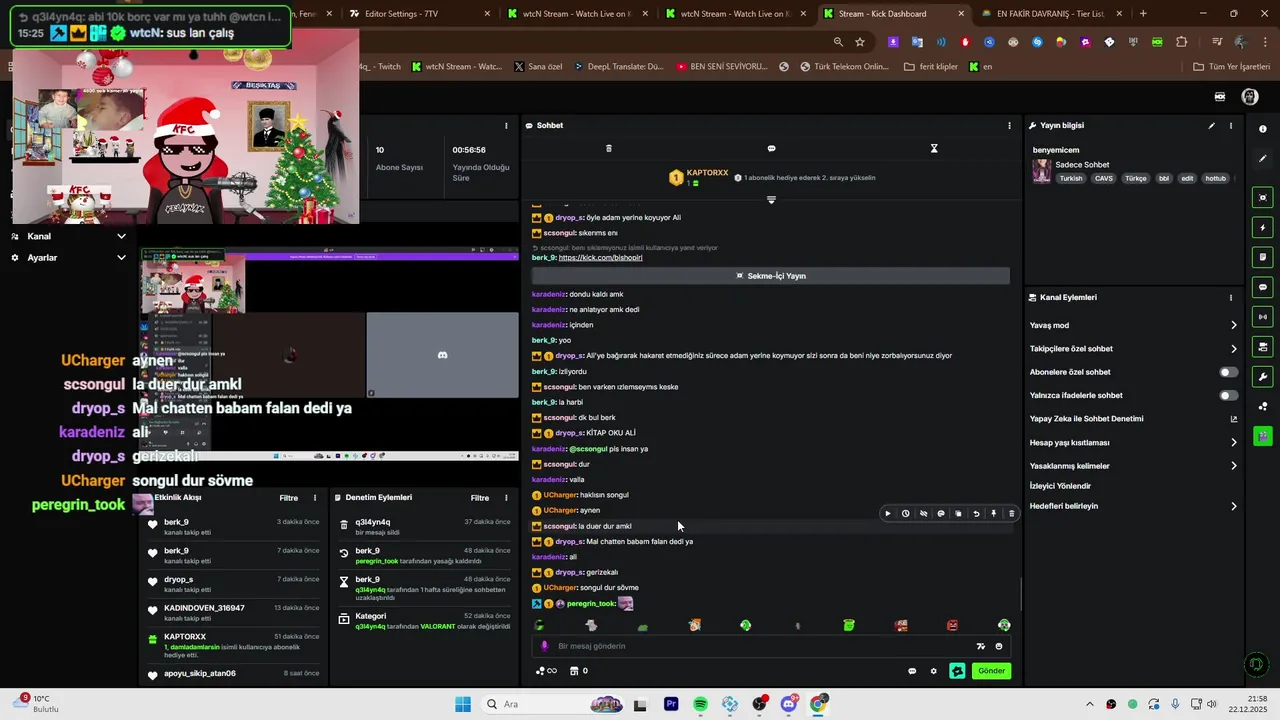
Task: Click the Sekme-İçi Yayın banner button
Action: point(770,276)
